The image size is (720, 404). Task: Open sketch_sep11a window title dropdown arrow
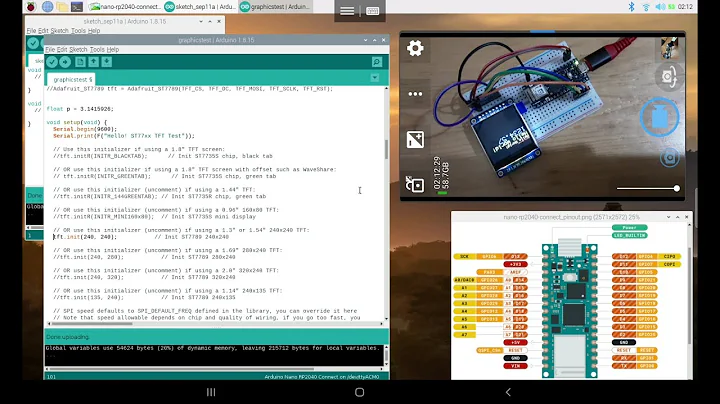click(201, 21)
